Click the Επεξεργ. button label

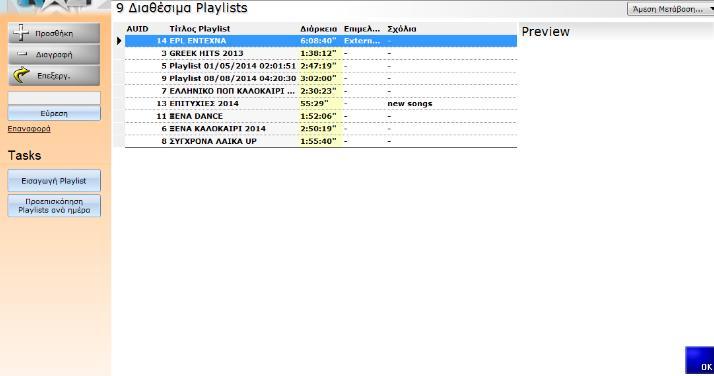(x=54, y=76)
